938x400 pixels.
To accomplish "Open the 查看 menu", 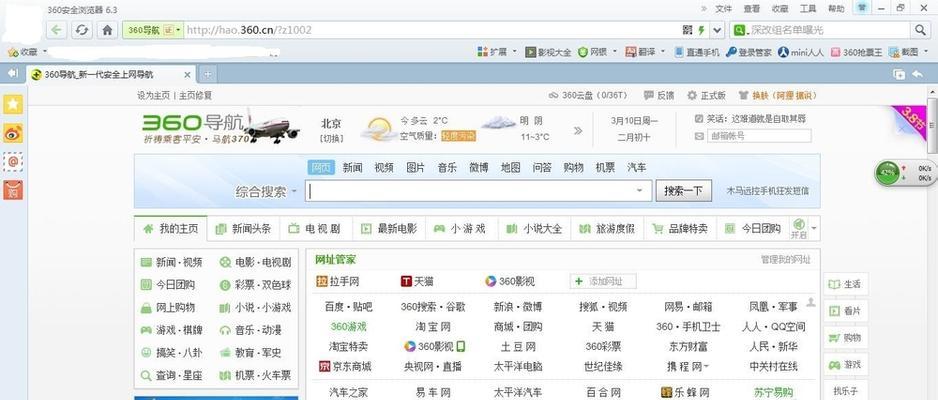I will (x=752, y=8).
